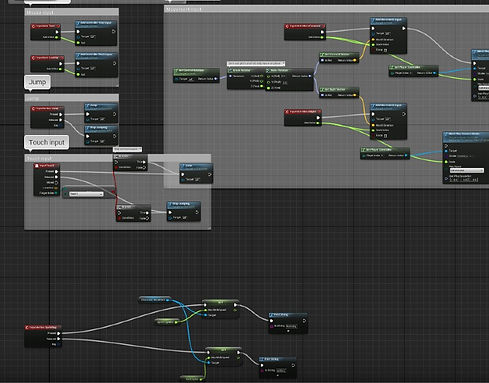
Task: Click the Touch input comment box header
Action: coord(118,158)
